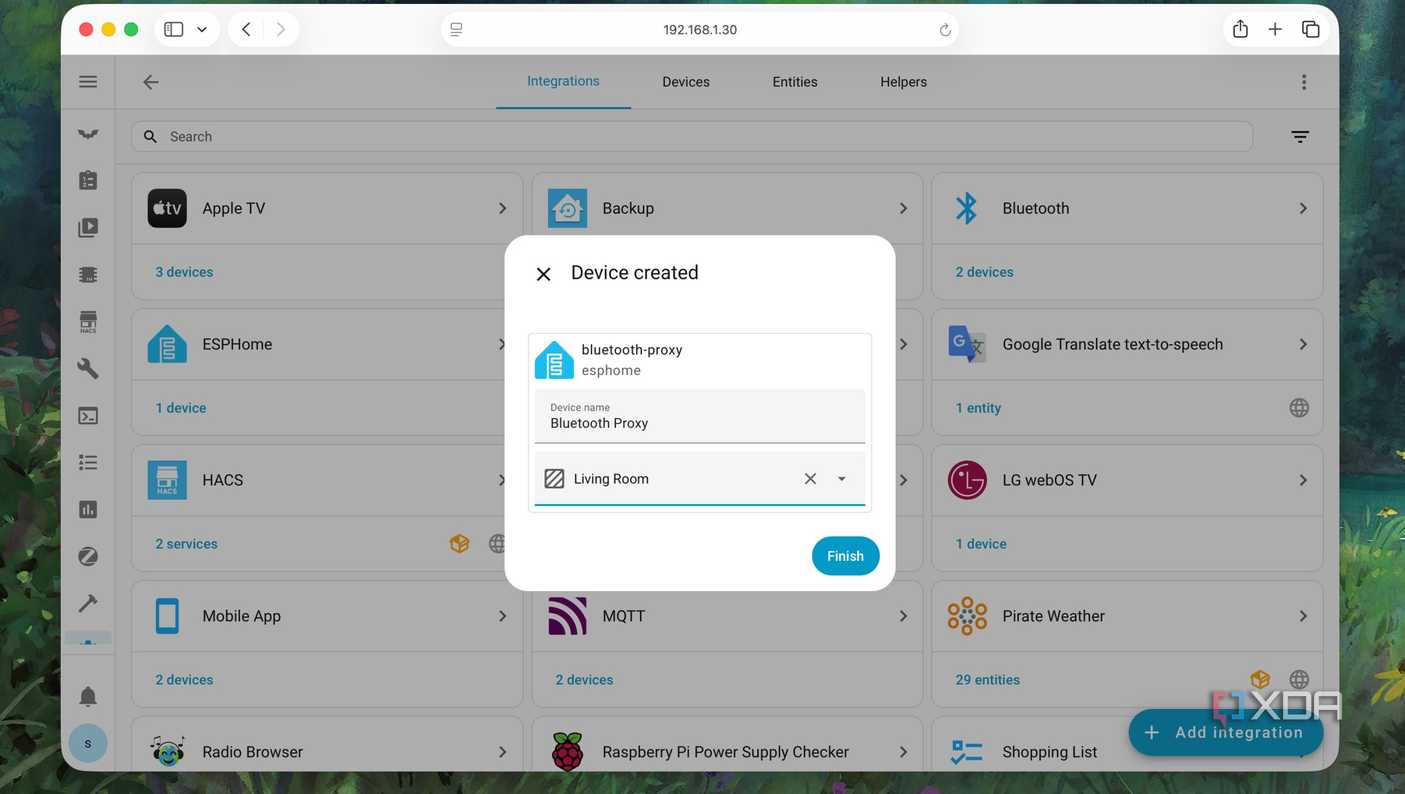This screenshot has height=794, width=1405.
Task: Open the Mobile App integration chevron
Action: (502, 616)
